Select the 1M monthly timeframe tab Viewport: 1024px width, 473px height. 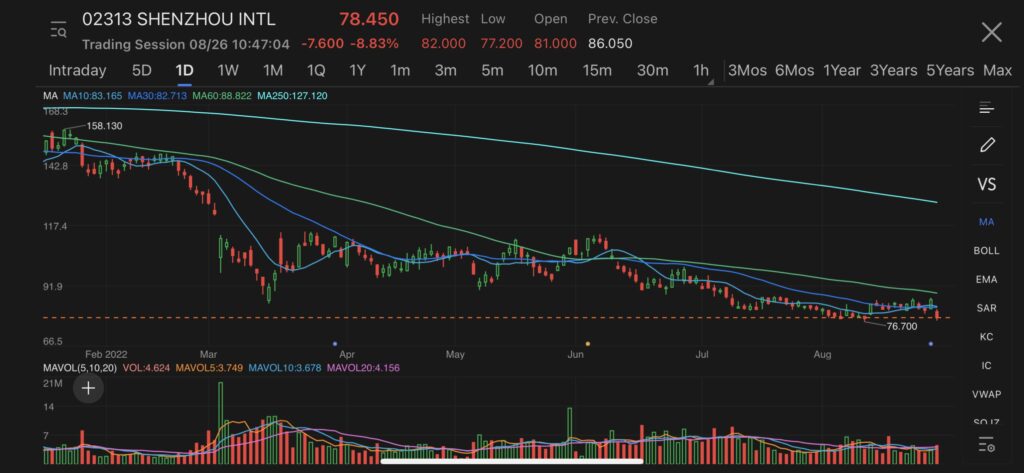pos(272,71)
